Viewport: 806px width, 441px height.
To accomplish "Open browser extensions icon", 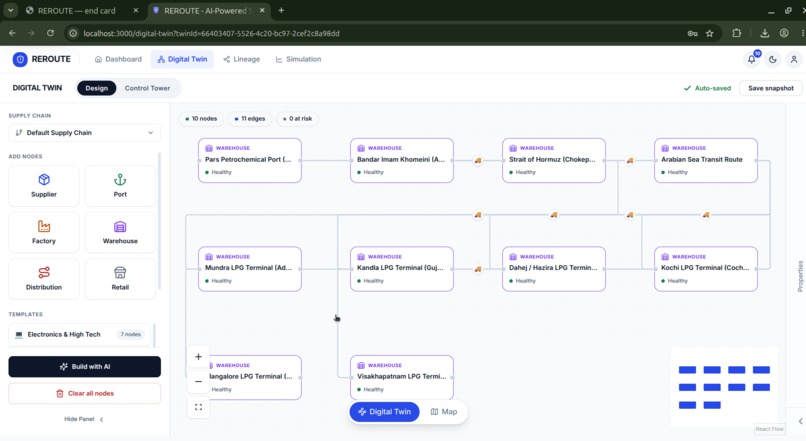I will click(737, 33).
